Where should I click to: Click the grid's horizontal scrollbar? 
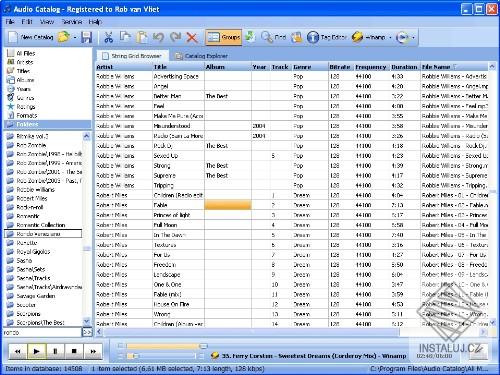(292, 332)
